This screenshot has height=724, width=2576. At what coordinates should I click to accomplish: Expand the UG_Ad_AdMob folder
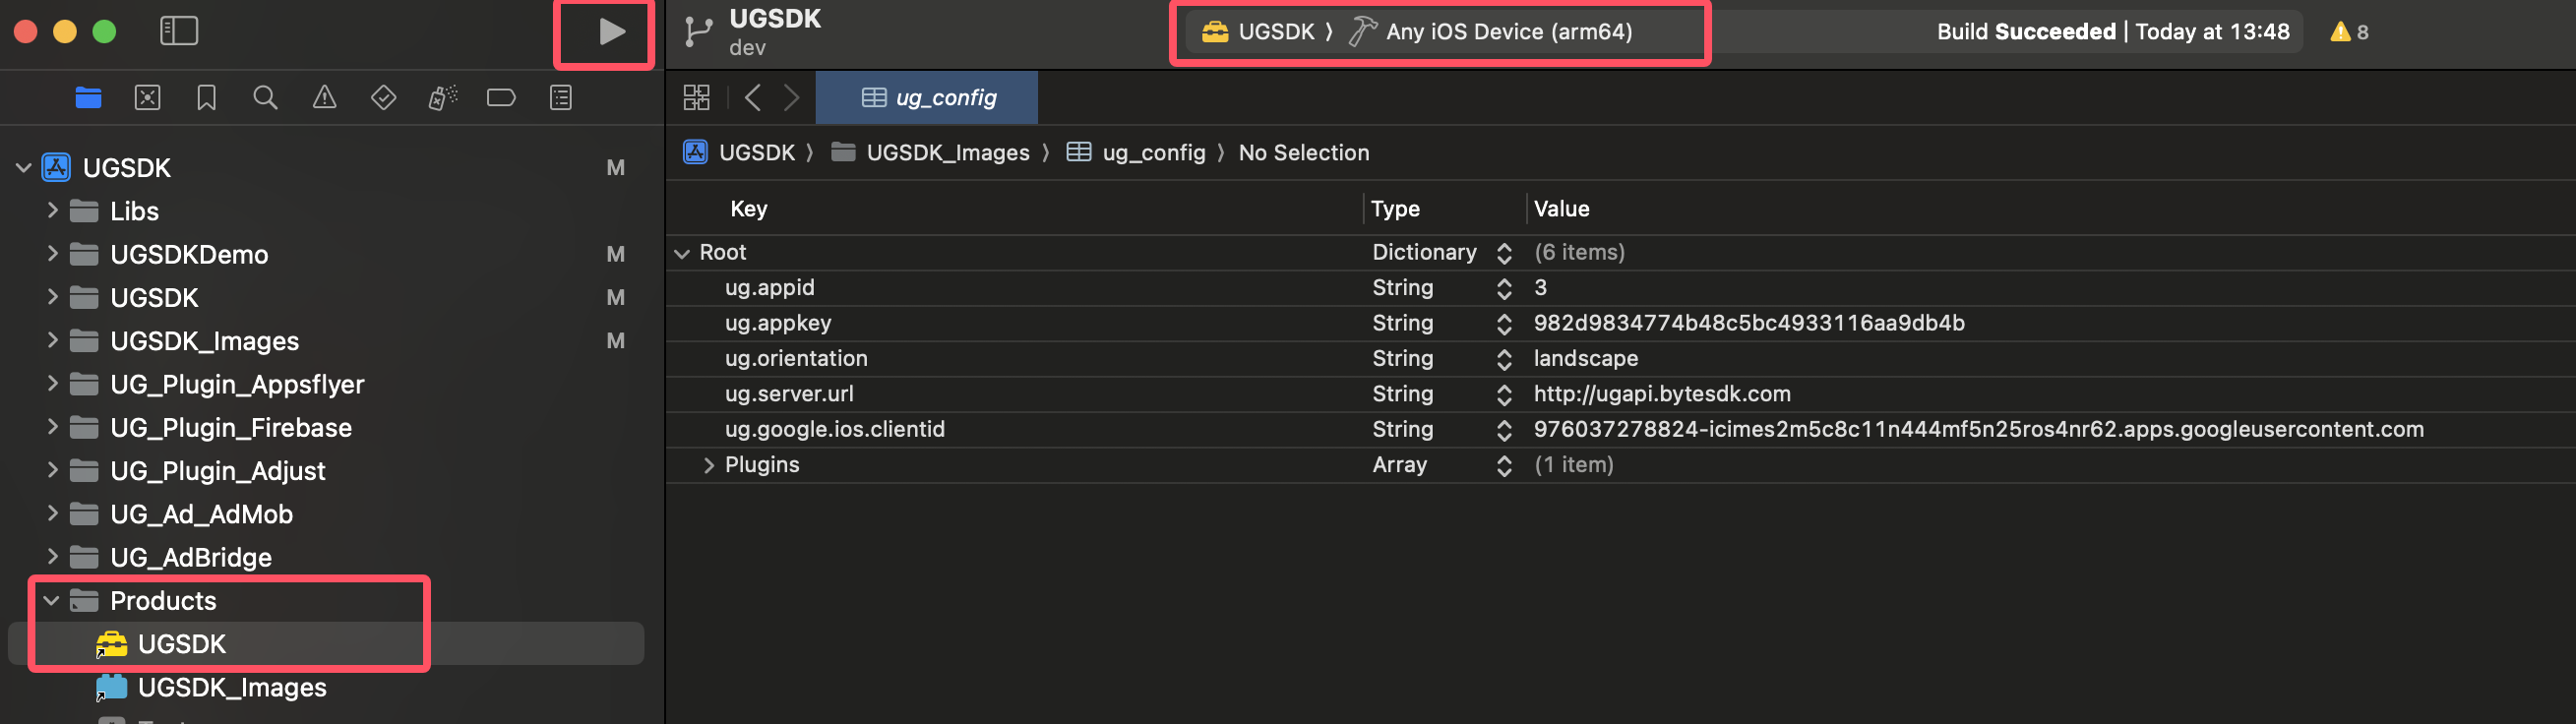52,514
